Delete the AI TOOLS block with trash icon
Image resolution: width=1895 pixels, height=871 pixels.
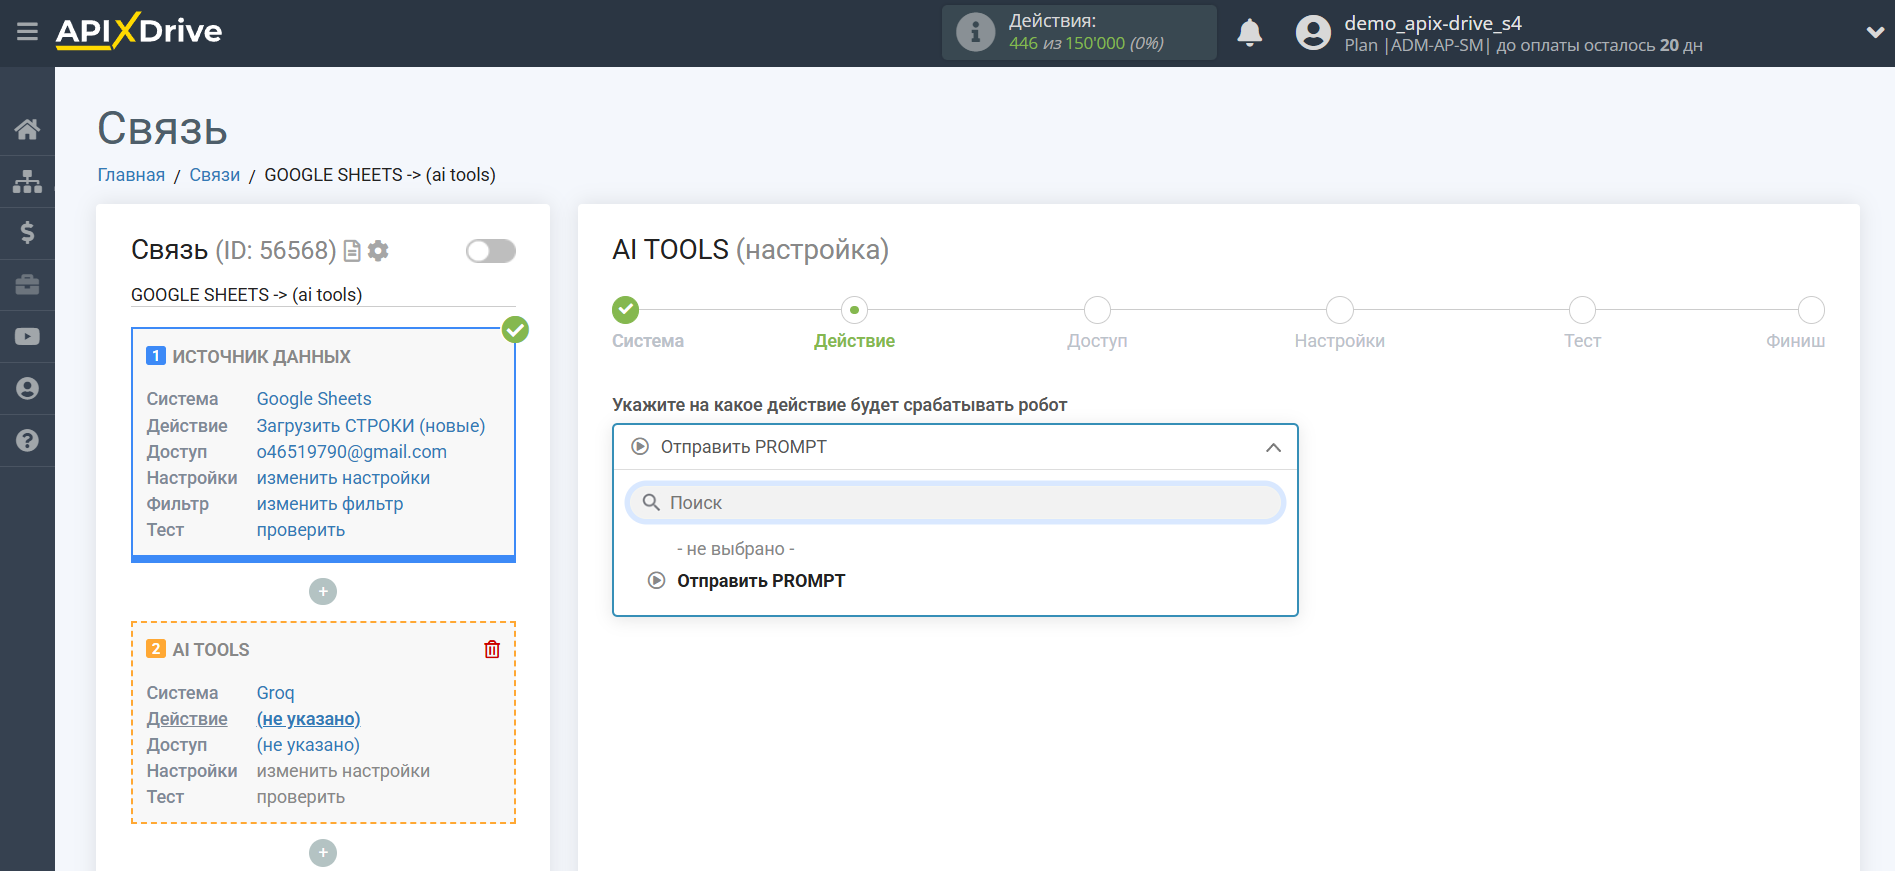coord(492,650)
